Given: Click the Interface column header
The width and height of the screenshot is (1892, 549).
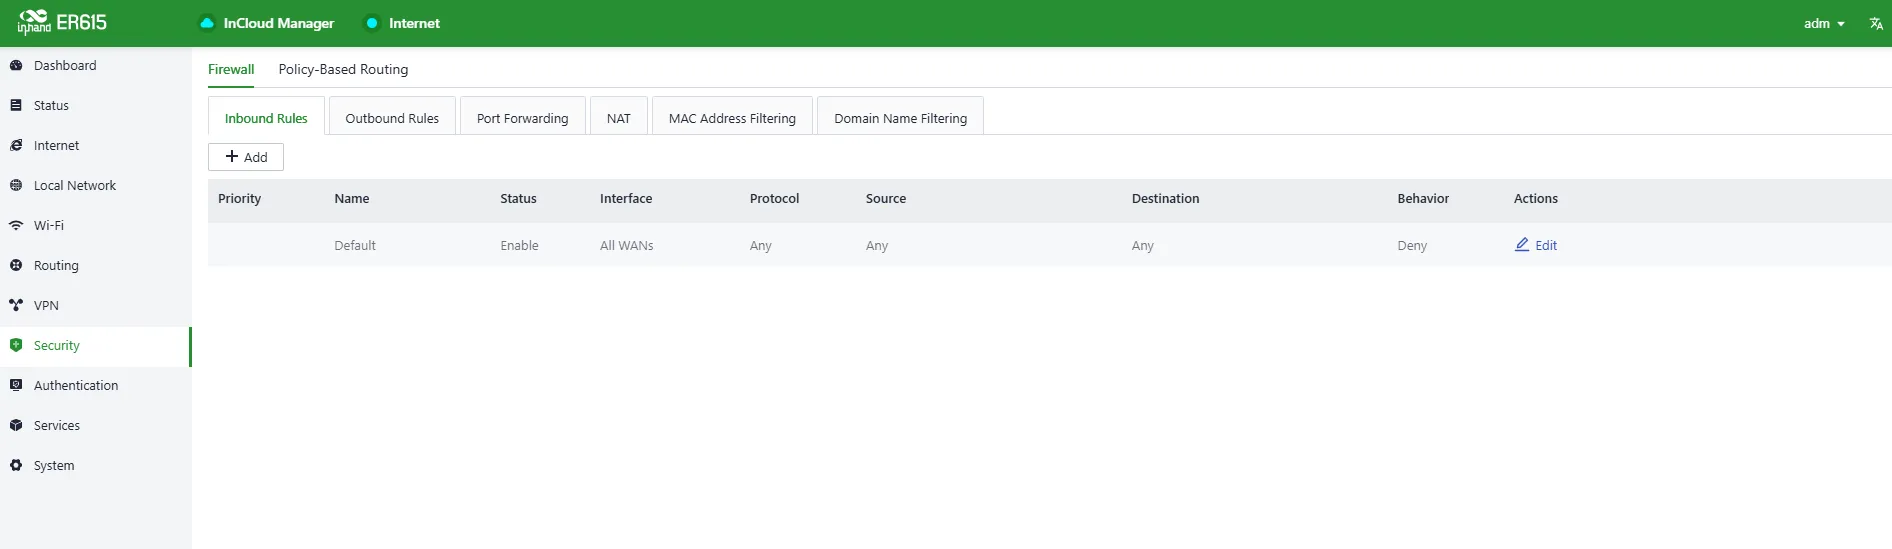Looking at the screenshot, I should coord(626,198).
